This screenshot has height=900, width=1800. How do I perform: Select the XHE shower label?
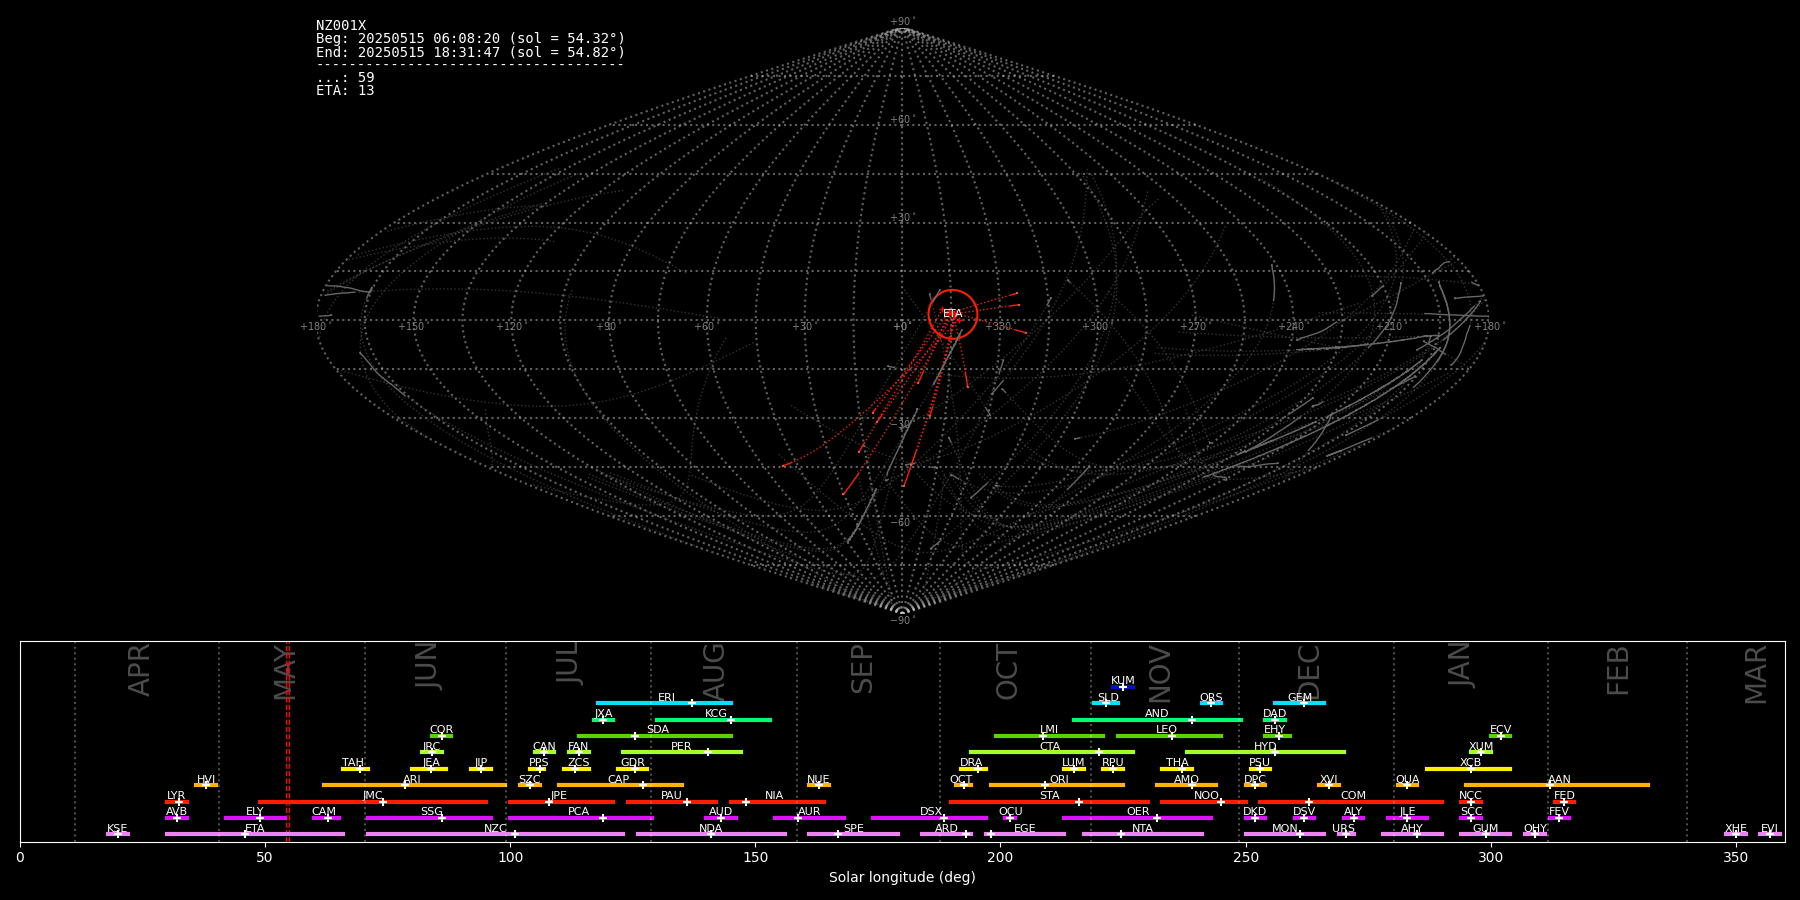coord(1735,829)
